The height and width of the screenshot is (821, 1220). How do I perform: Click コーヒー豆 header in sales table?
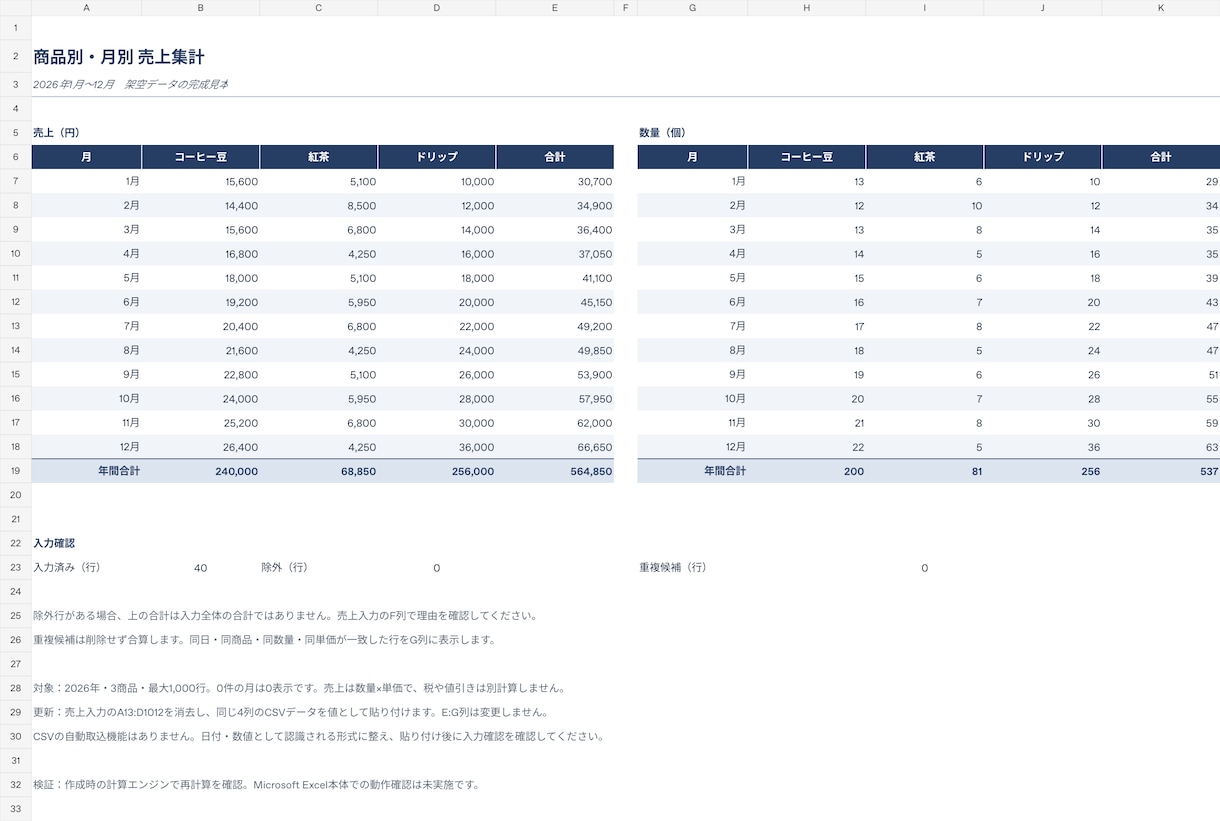201,157
